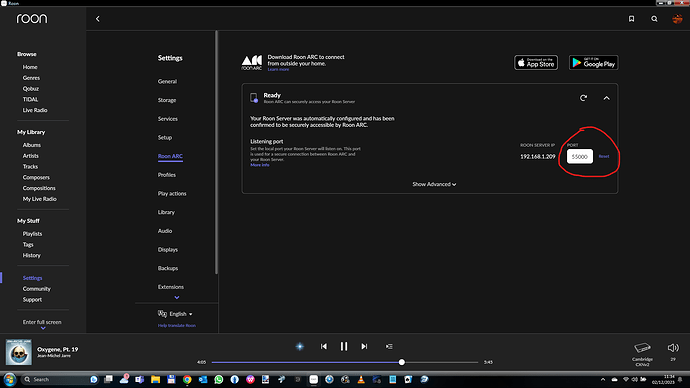This screenshot has width=690, height=388.
Task: Open Tracks in My Library
Action: [x=30, y=167]
